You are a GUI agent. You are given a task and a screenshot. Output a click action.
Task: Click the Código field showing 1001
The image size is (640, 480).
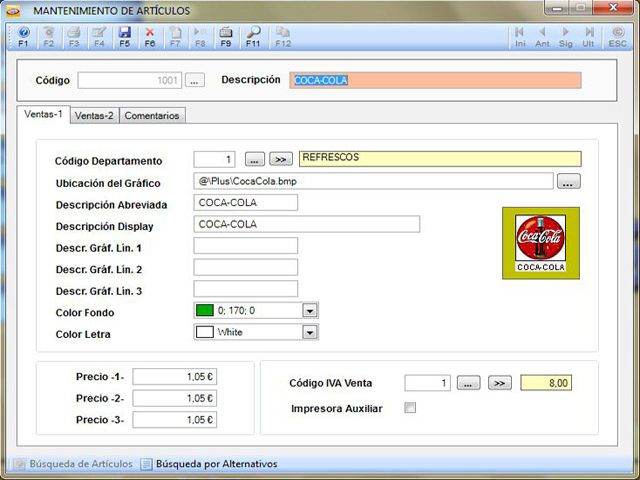pyautogui.click(x=129, y=80)
